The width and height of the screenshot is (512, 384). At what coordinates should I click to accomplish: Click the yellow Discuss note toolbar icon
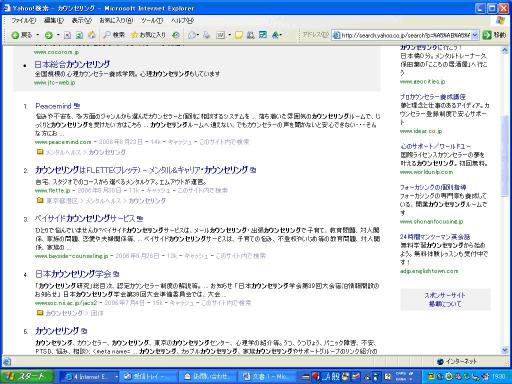click(239, 35)
